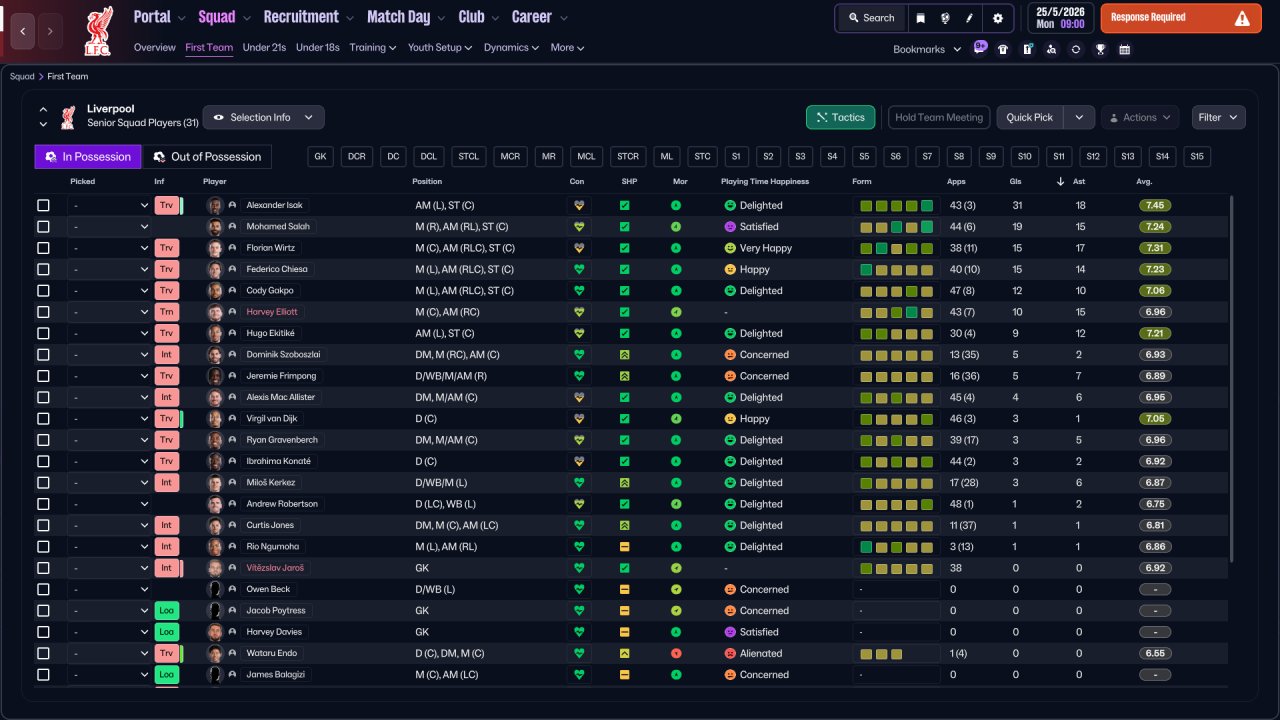Open the calendar shortcut icon
Image resolution: width=1280 pixels, height=720 pixels.
tap(1124, 49)
